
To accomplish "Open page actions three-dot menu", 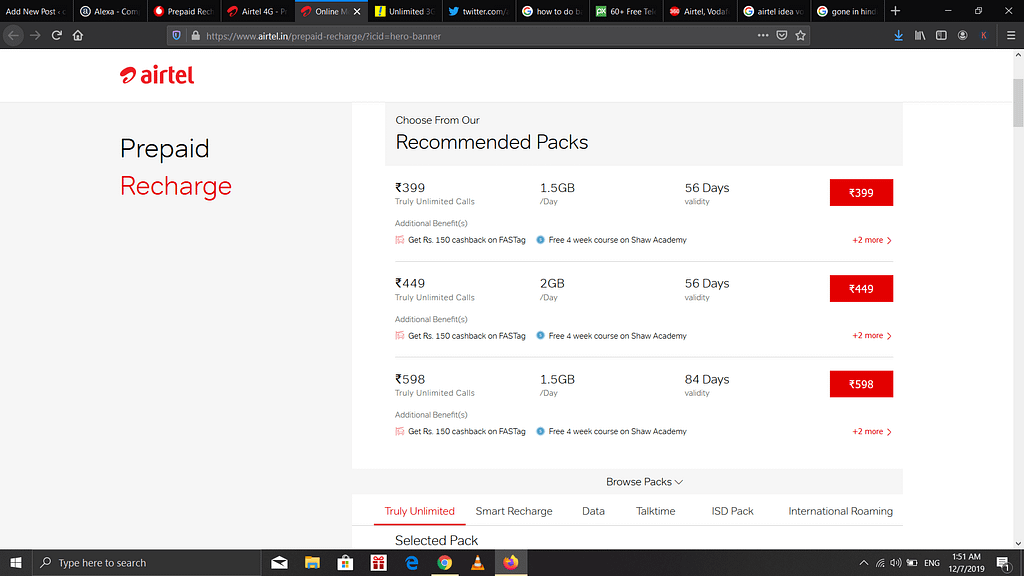I will [x=763, y=35].
